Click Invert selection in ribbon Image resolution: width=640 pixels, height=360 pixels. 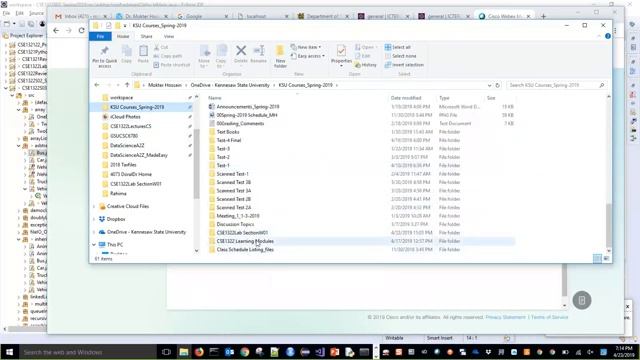pyautogui.click(x=404, y=65)
